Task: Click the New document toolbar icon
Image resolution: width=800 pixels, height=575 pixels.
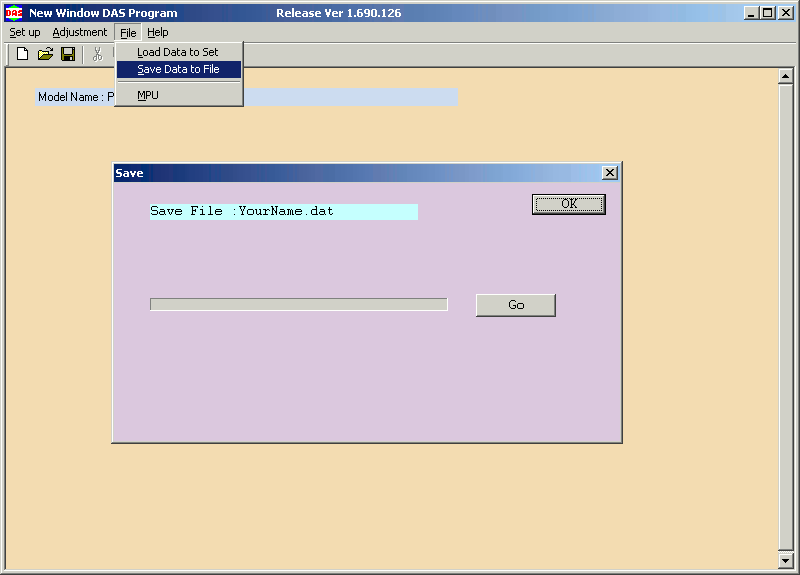Action: 22,54
